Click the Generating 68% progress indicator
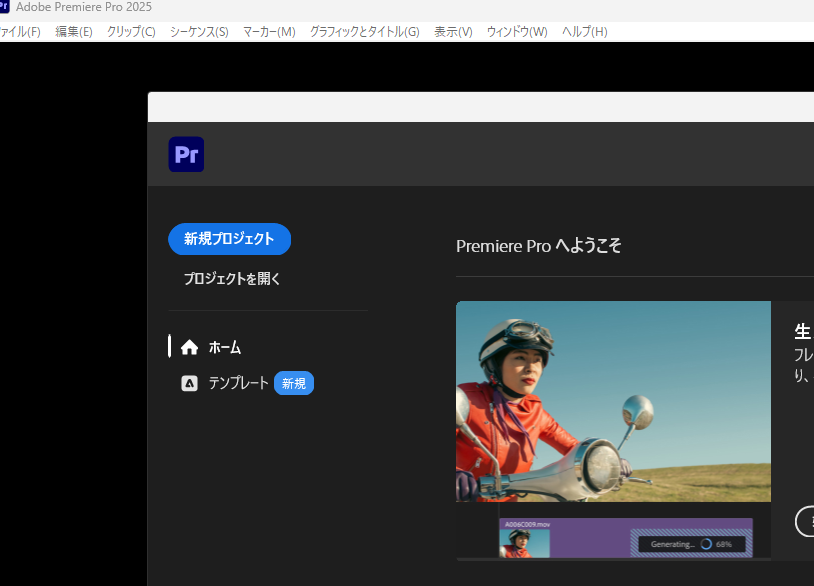This screenshot has width=814, height=586. click(692, 544)
